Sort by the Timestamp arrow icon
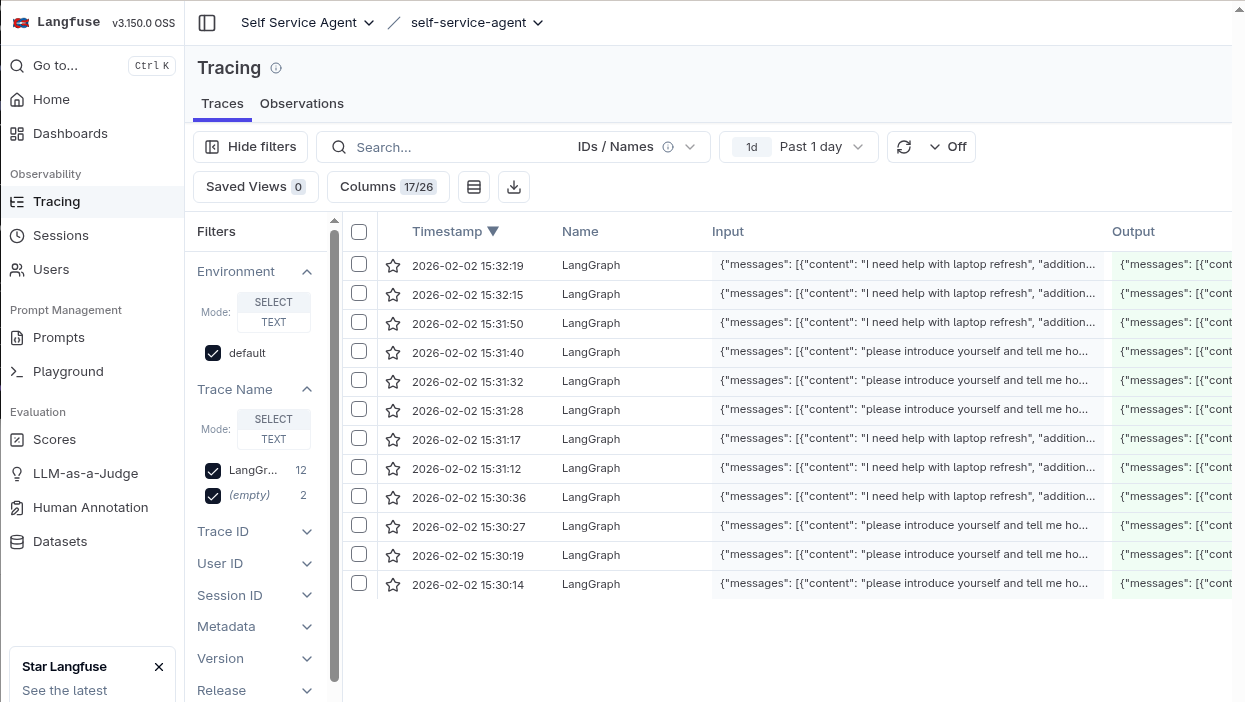This screenshot has width=1245, height=702. 493,231
